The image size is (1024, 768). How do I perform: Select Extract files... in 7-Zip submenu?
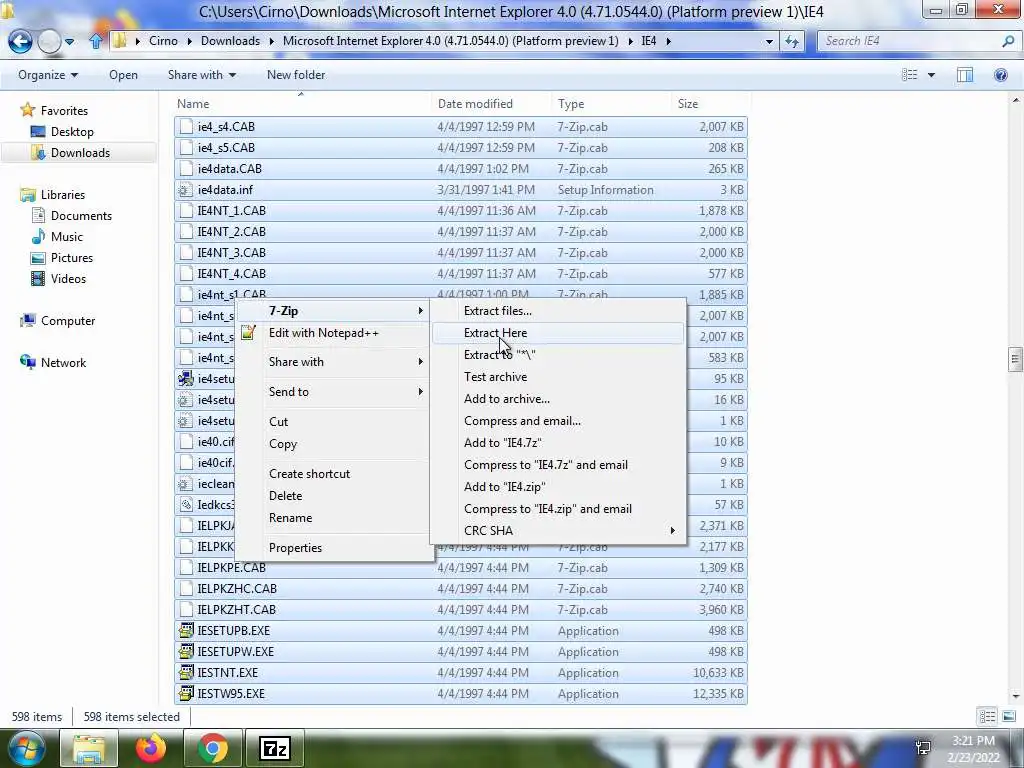click(558, 311)
